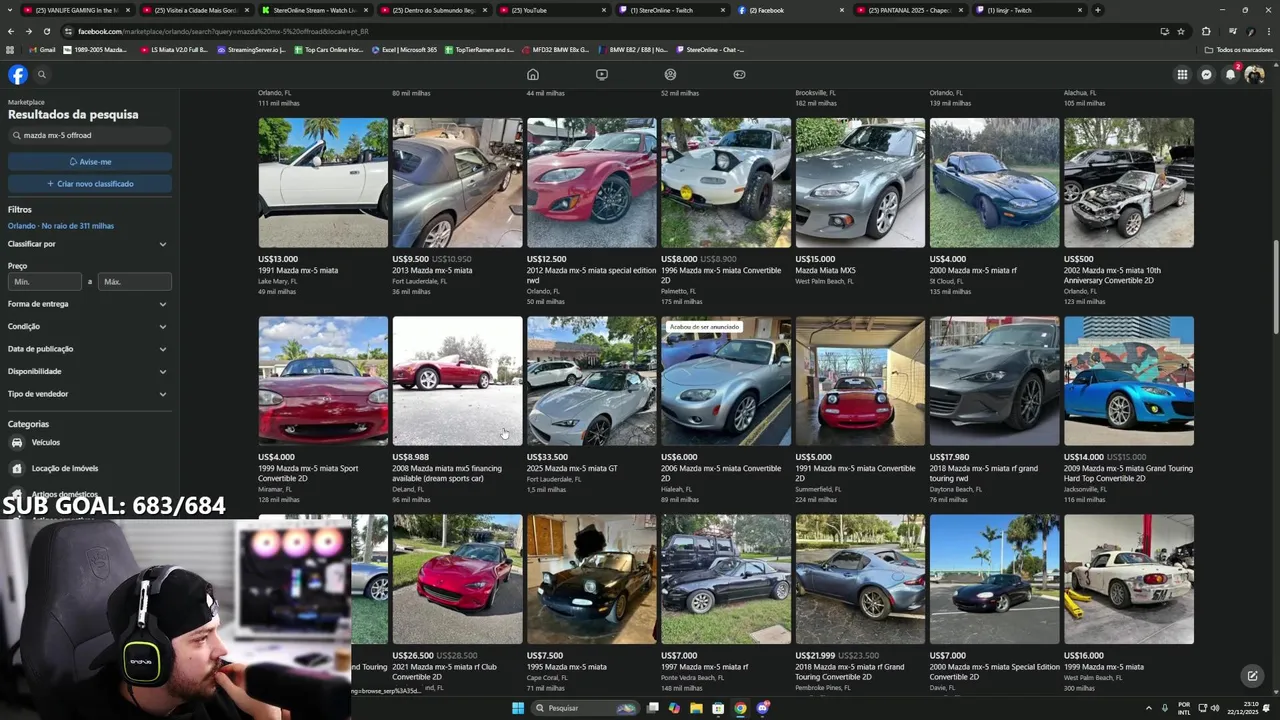
Task: Open the 1996 Mazda mx-5 Convertible 2D photo
Action: coord(726,183)
